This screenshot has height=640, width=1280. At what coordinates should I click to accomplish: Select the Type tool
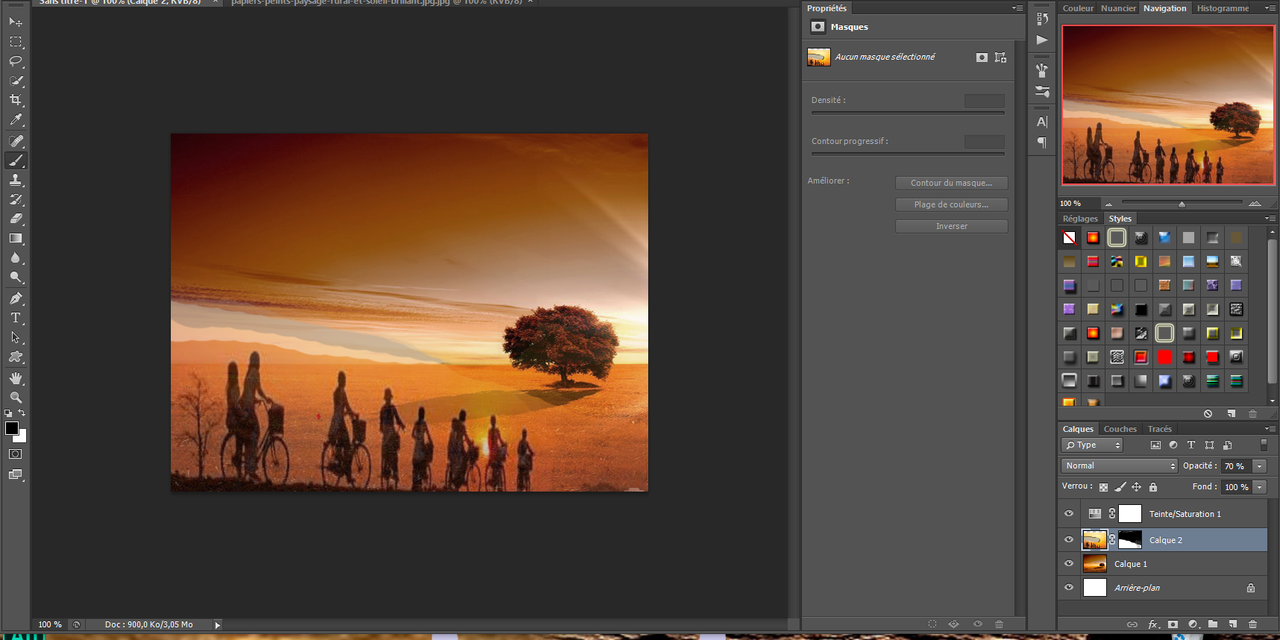(x=16, y=318)
